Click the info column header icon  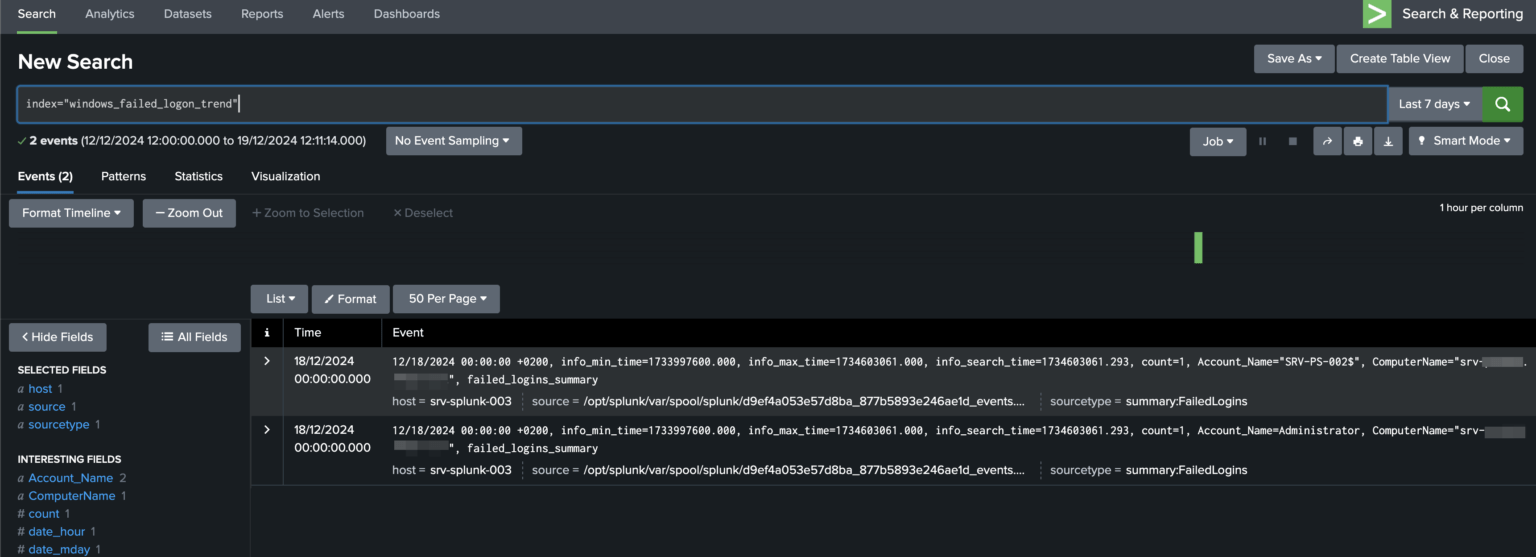(x=267, y=333)
